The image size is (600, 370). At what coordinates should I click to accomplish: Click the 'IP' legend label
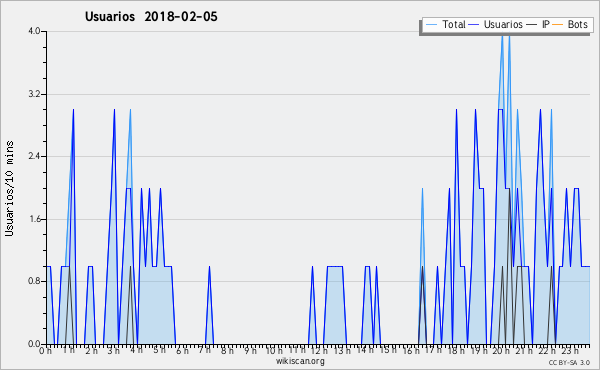(x=546, y=24)
